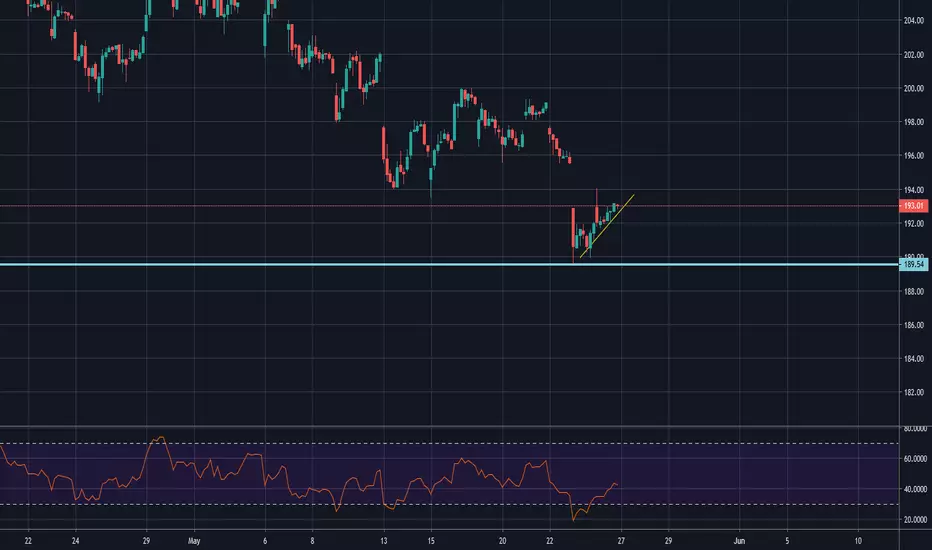Click the May label on time axis
The image size is (932, 550).
tap(194, 541)
